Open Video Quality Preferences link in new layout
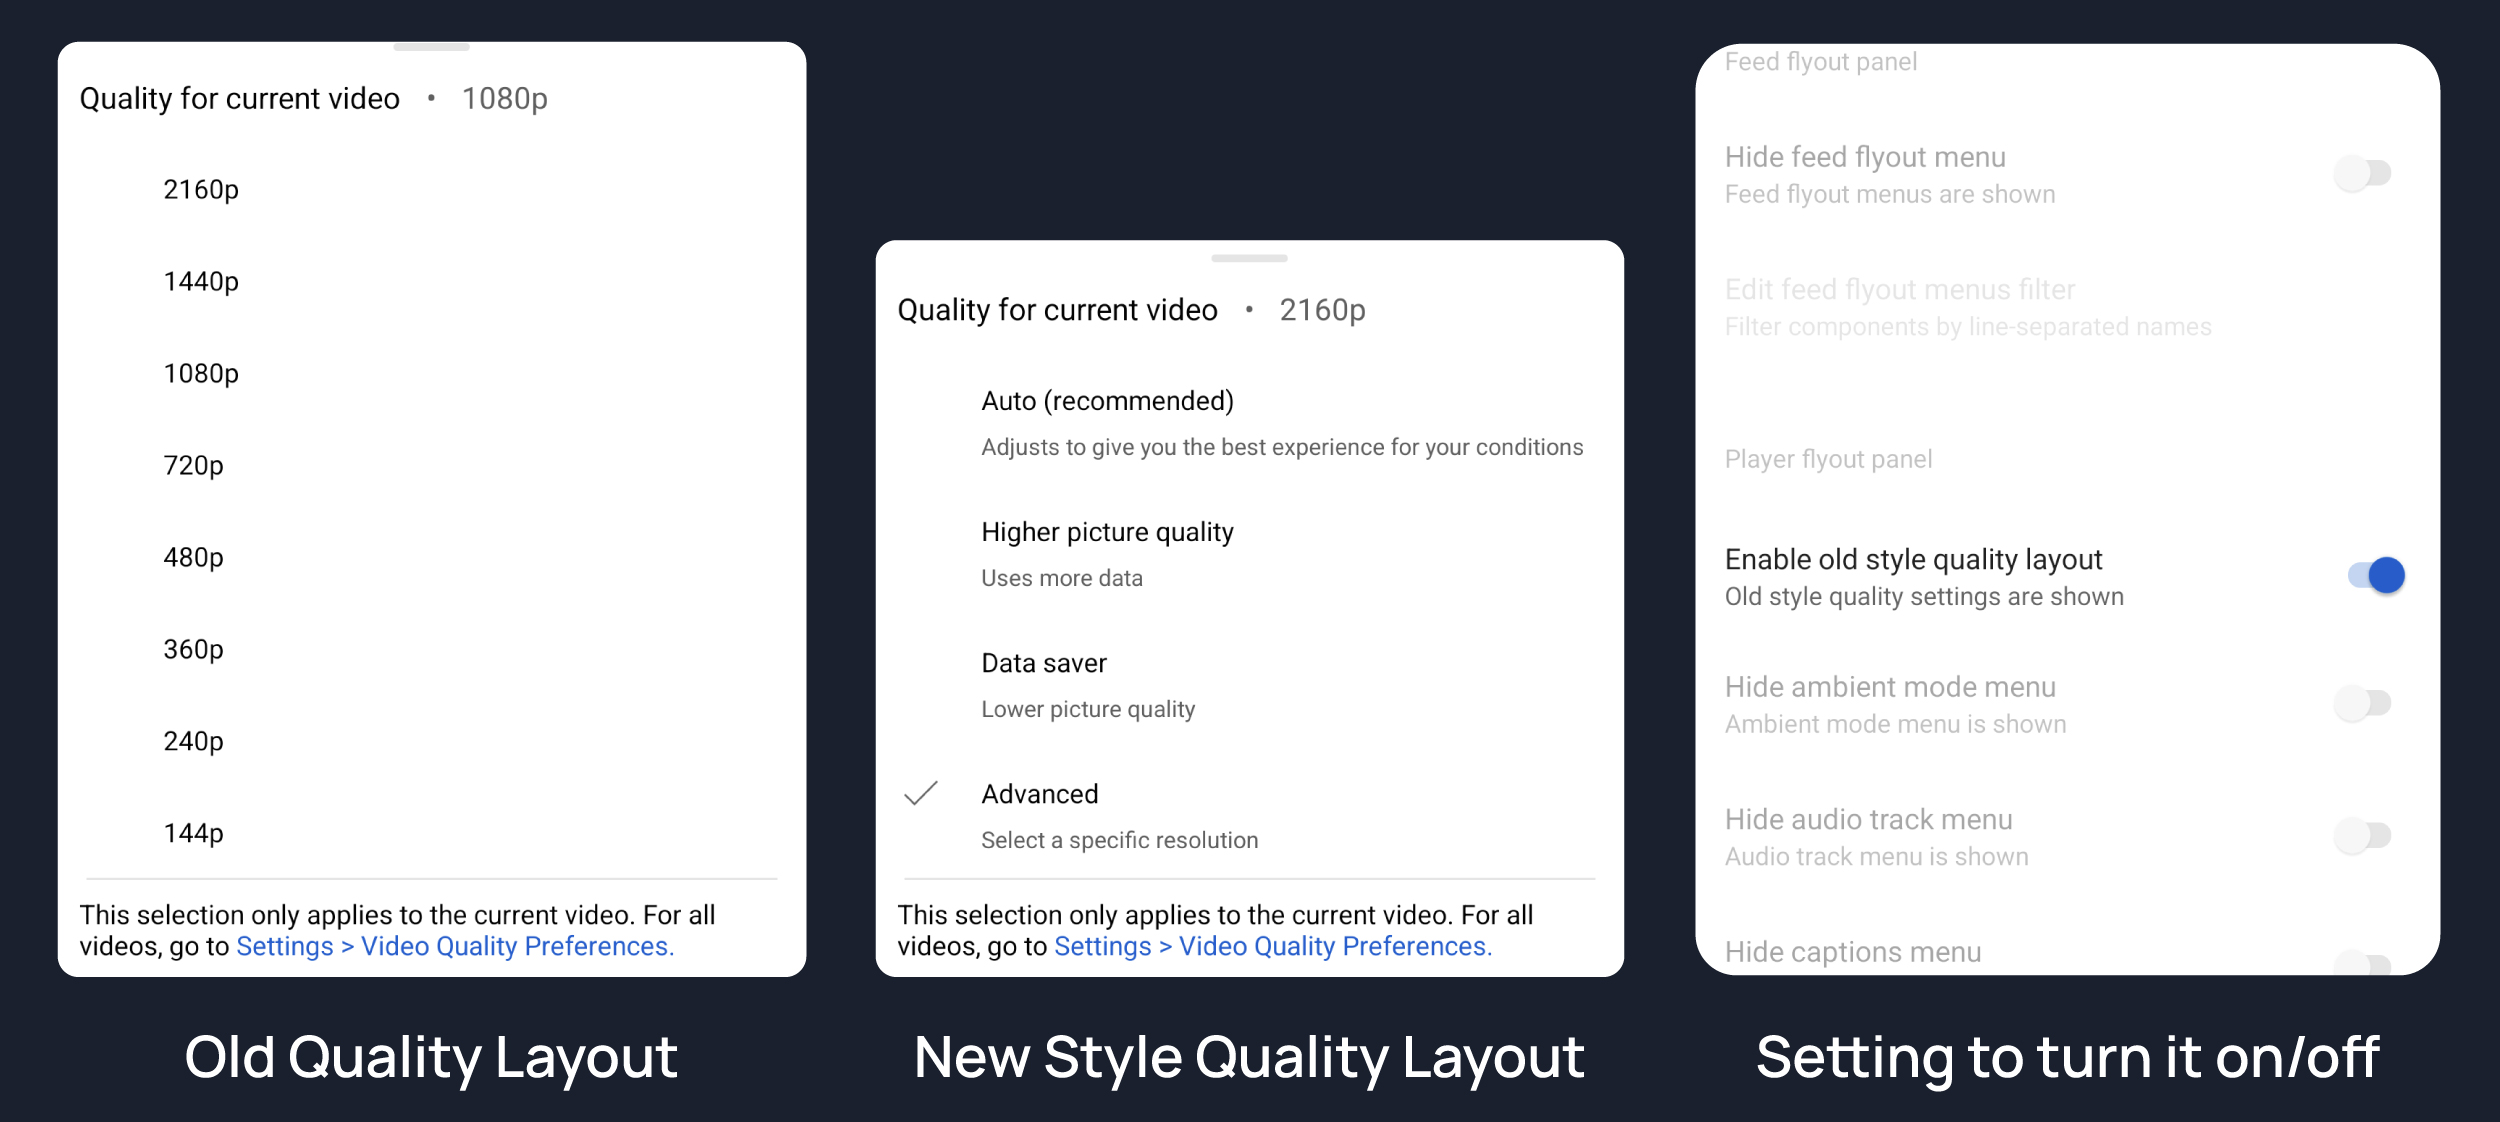This screenshot has width=2500, height=1122. (x=1334, y=947)
